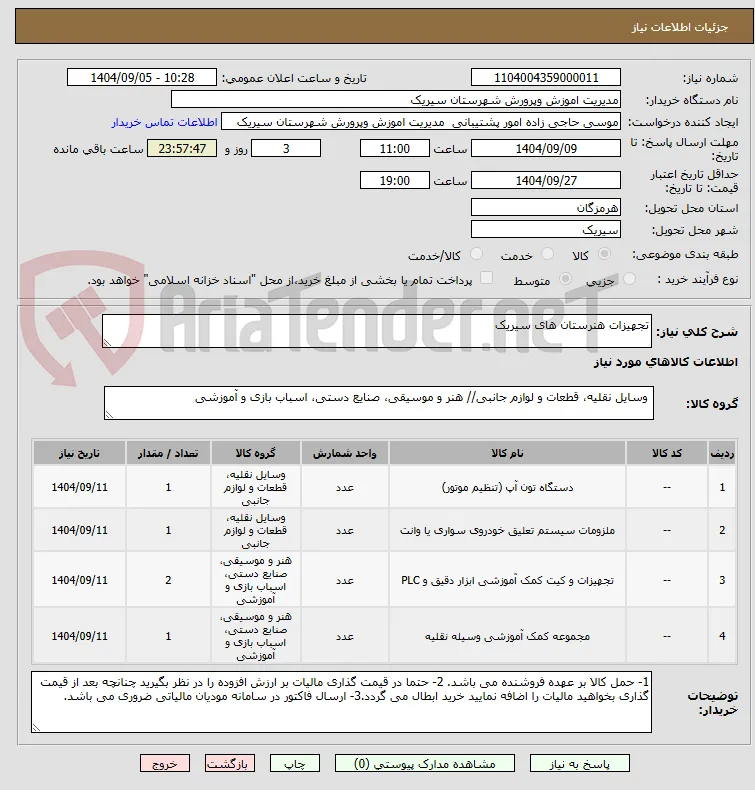The height and width of the screenshot is (790, 755).
Task: Click the remaining days field showing 3
Action: pyautogui.click(x=286, y=149)
